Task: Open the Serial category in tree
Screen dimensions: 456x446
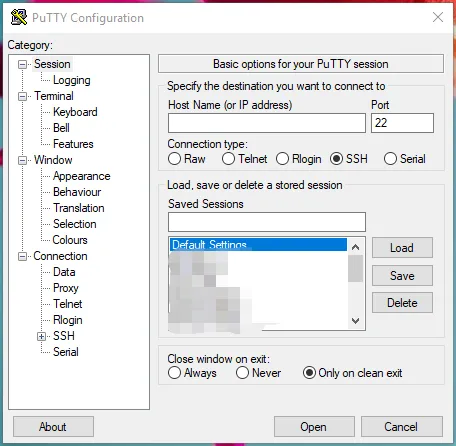Action: 66,352
